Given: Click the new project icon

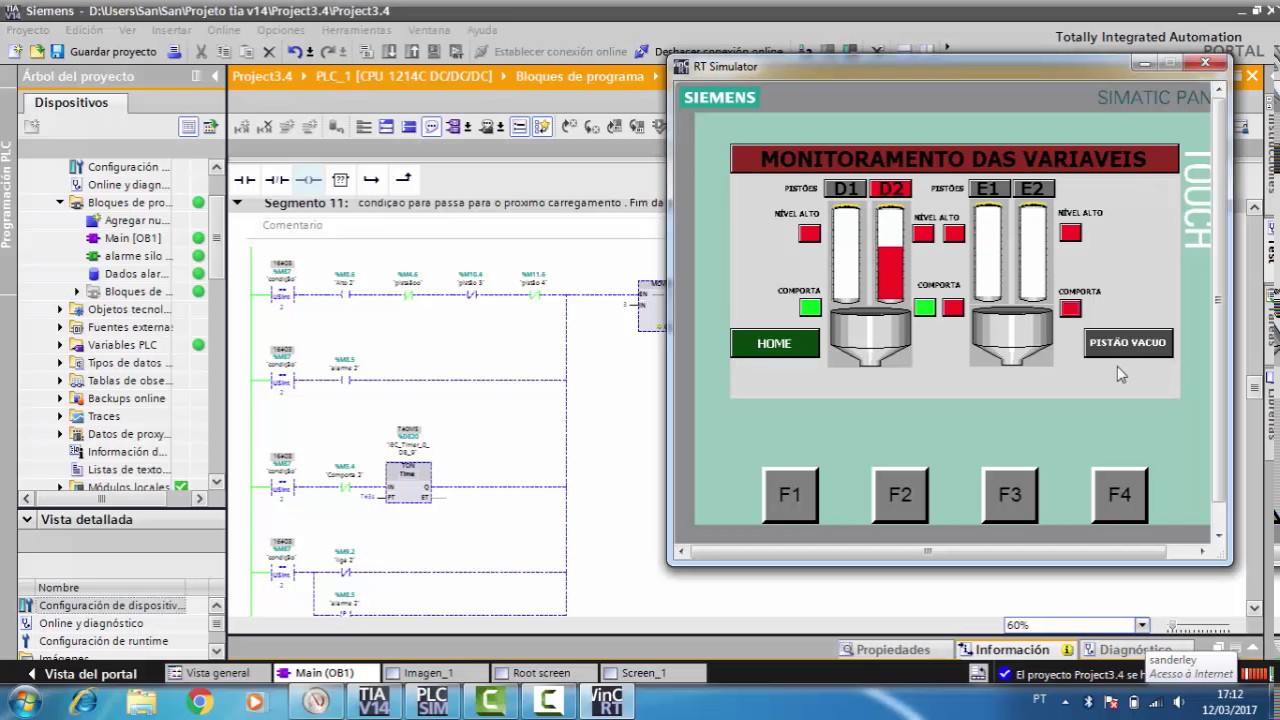Looking at the screenshot, I should pyautogui.click(x=16, y=51).
